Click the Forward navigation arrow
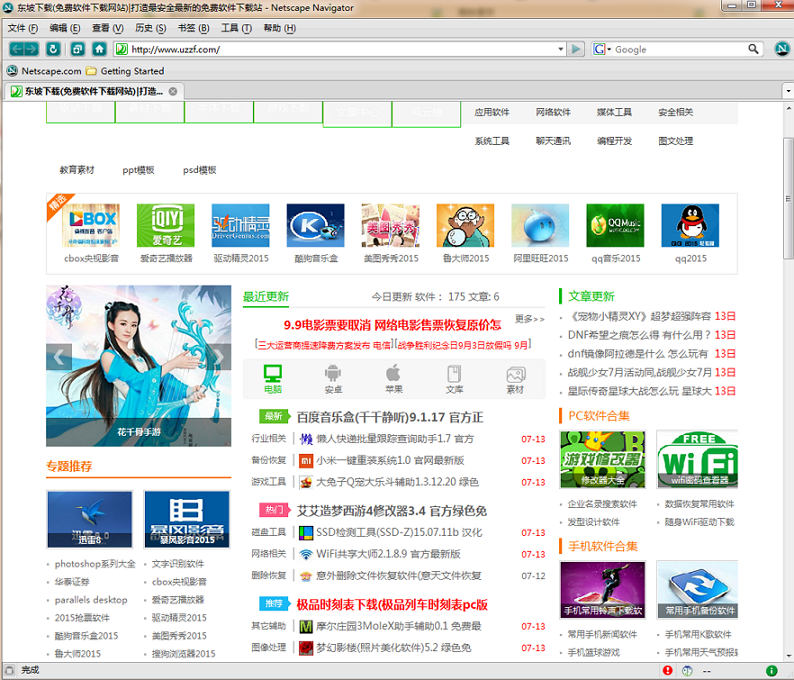The width and height of the screenshot is (794, 680). pos(31,49)
